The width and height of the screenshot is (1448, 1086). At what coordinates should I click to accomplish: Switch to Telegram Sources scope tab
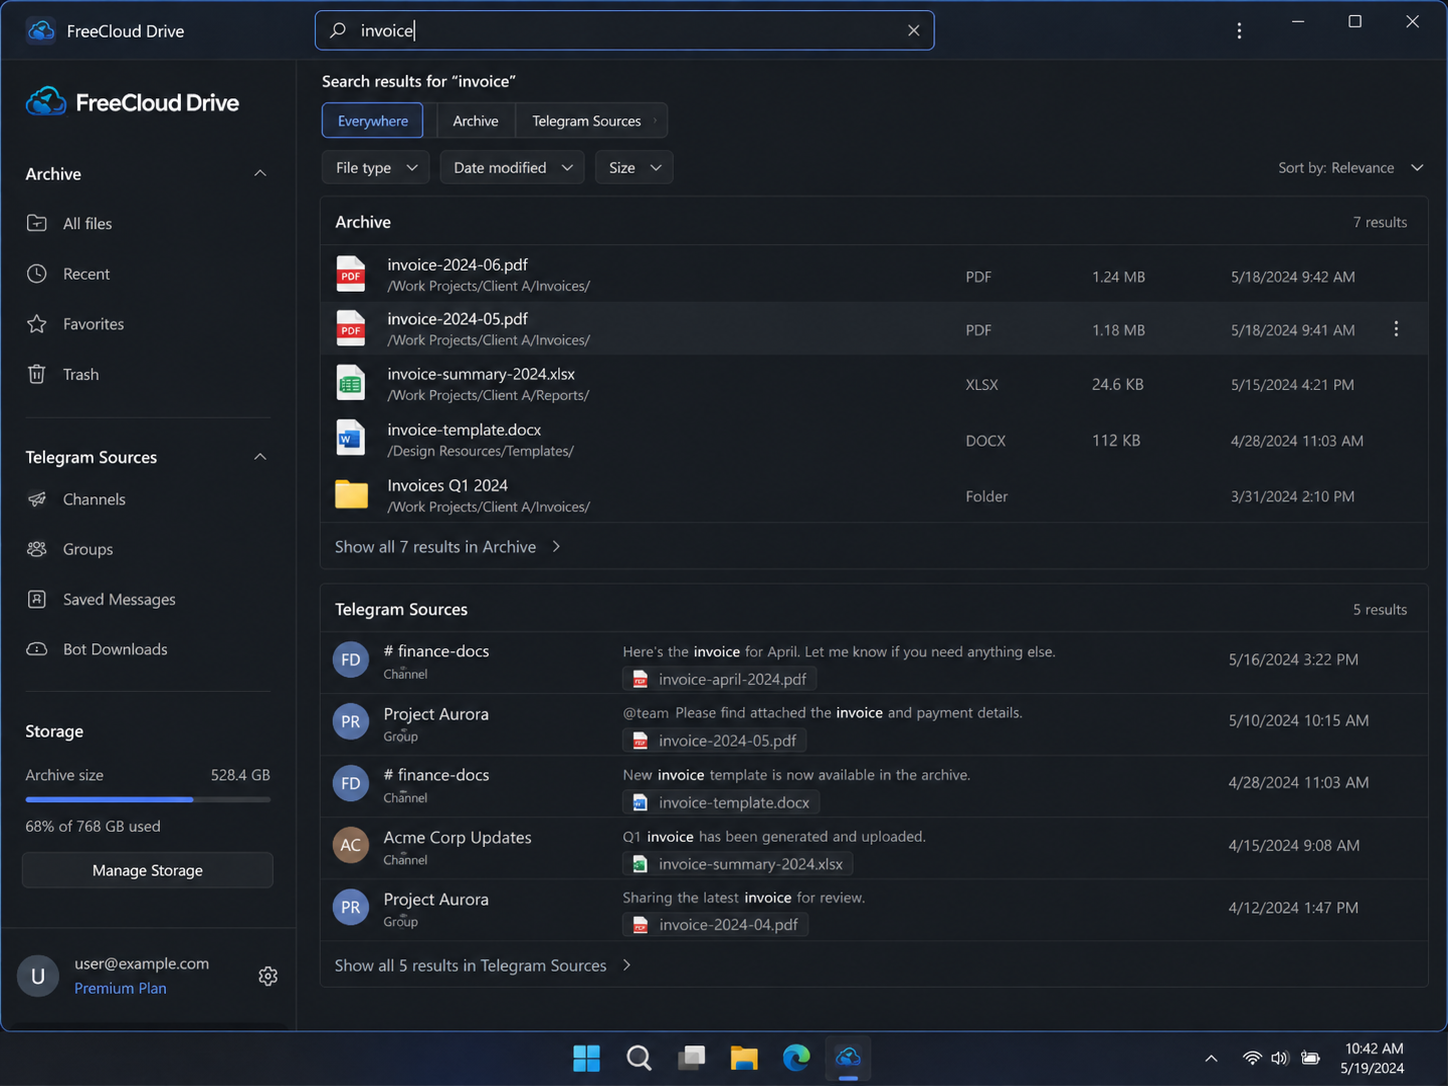591,121
